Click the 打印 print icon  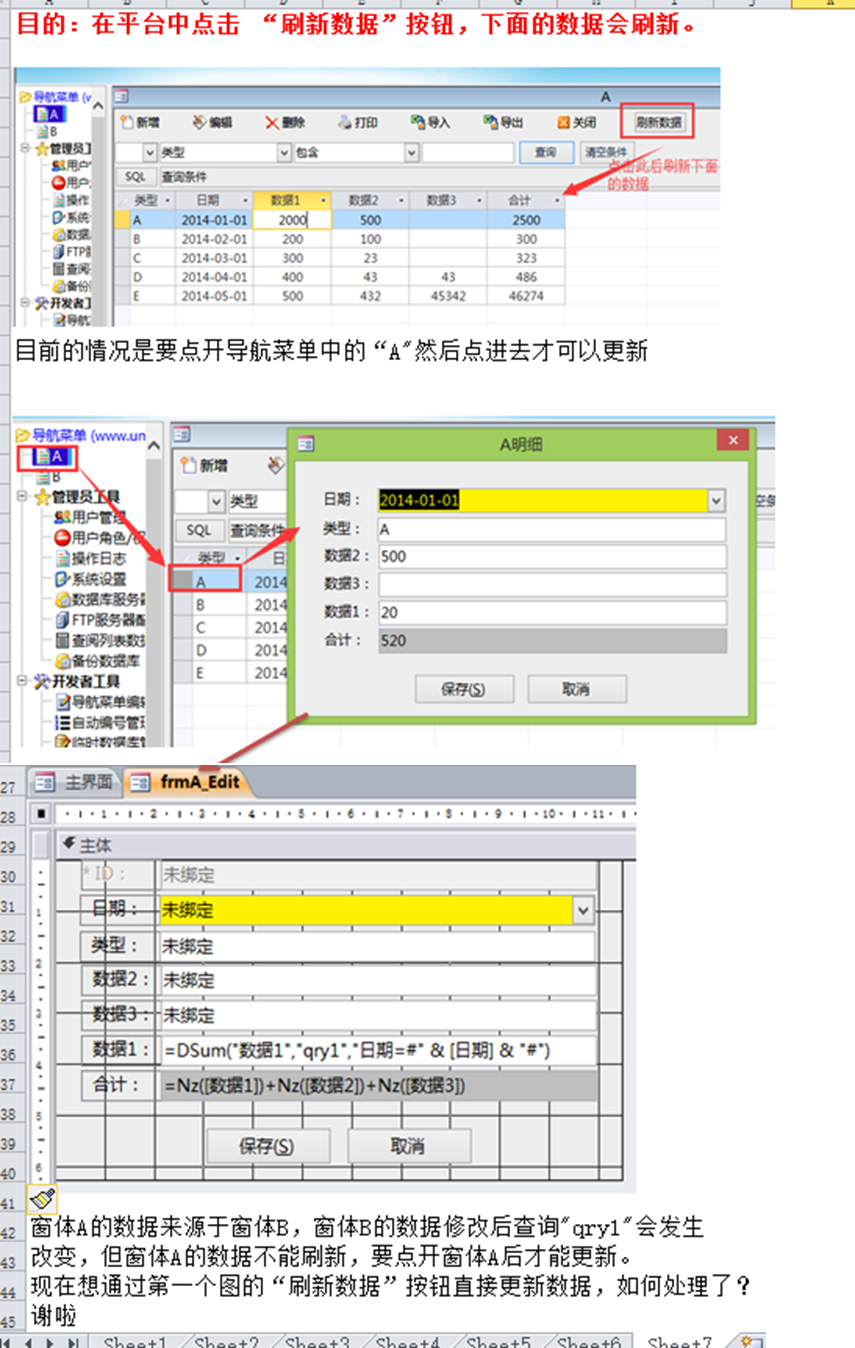tap(345, 122)
